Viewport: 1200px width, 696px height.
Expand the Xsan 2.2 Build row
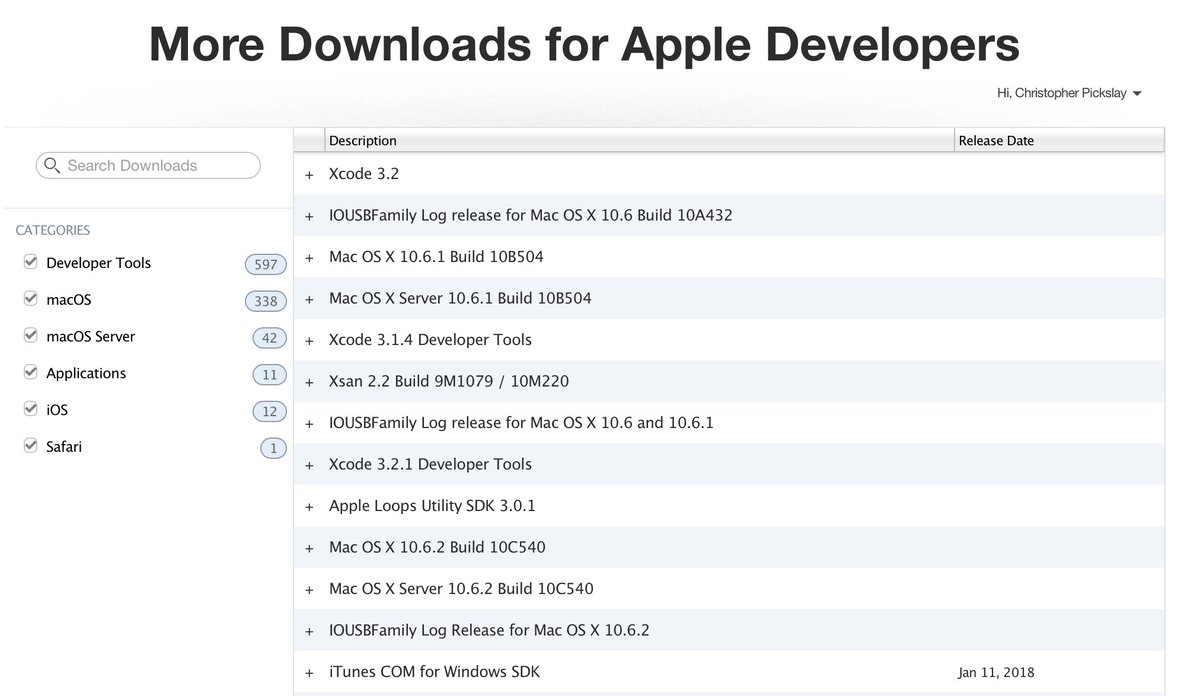click(x=309, y=382)
